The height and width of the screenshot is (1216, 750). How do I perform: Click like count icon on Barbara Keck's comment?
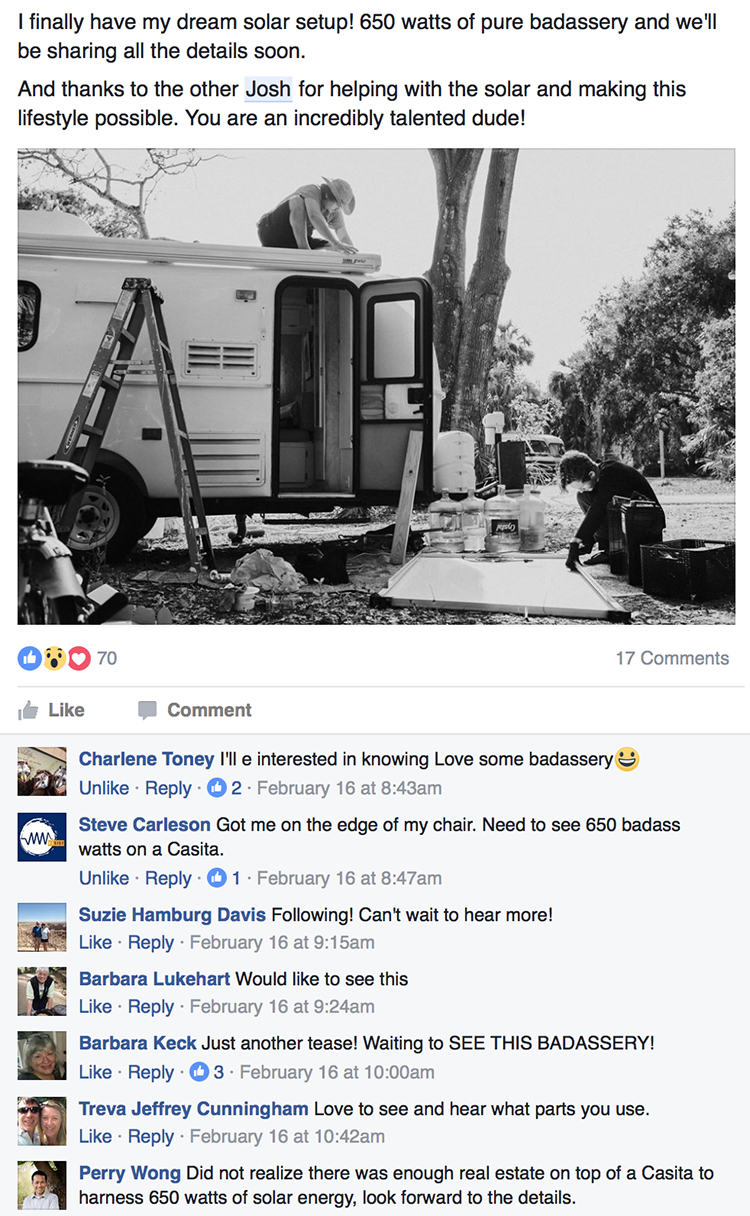(199, 1072)
